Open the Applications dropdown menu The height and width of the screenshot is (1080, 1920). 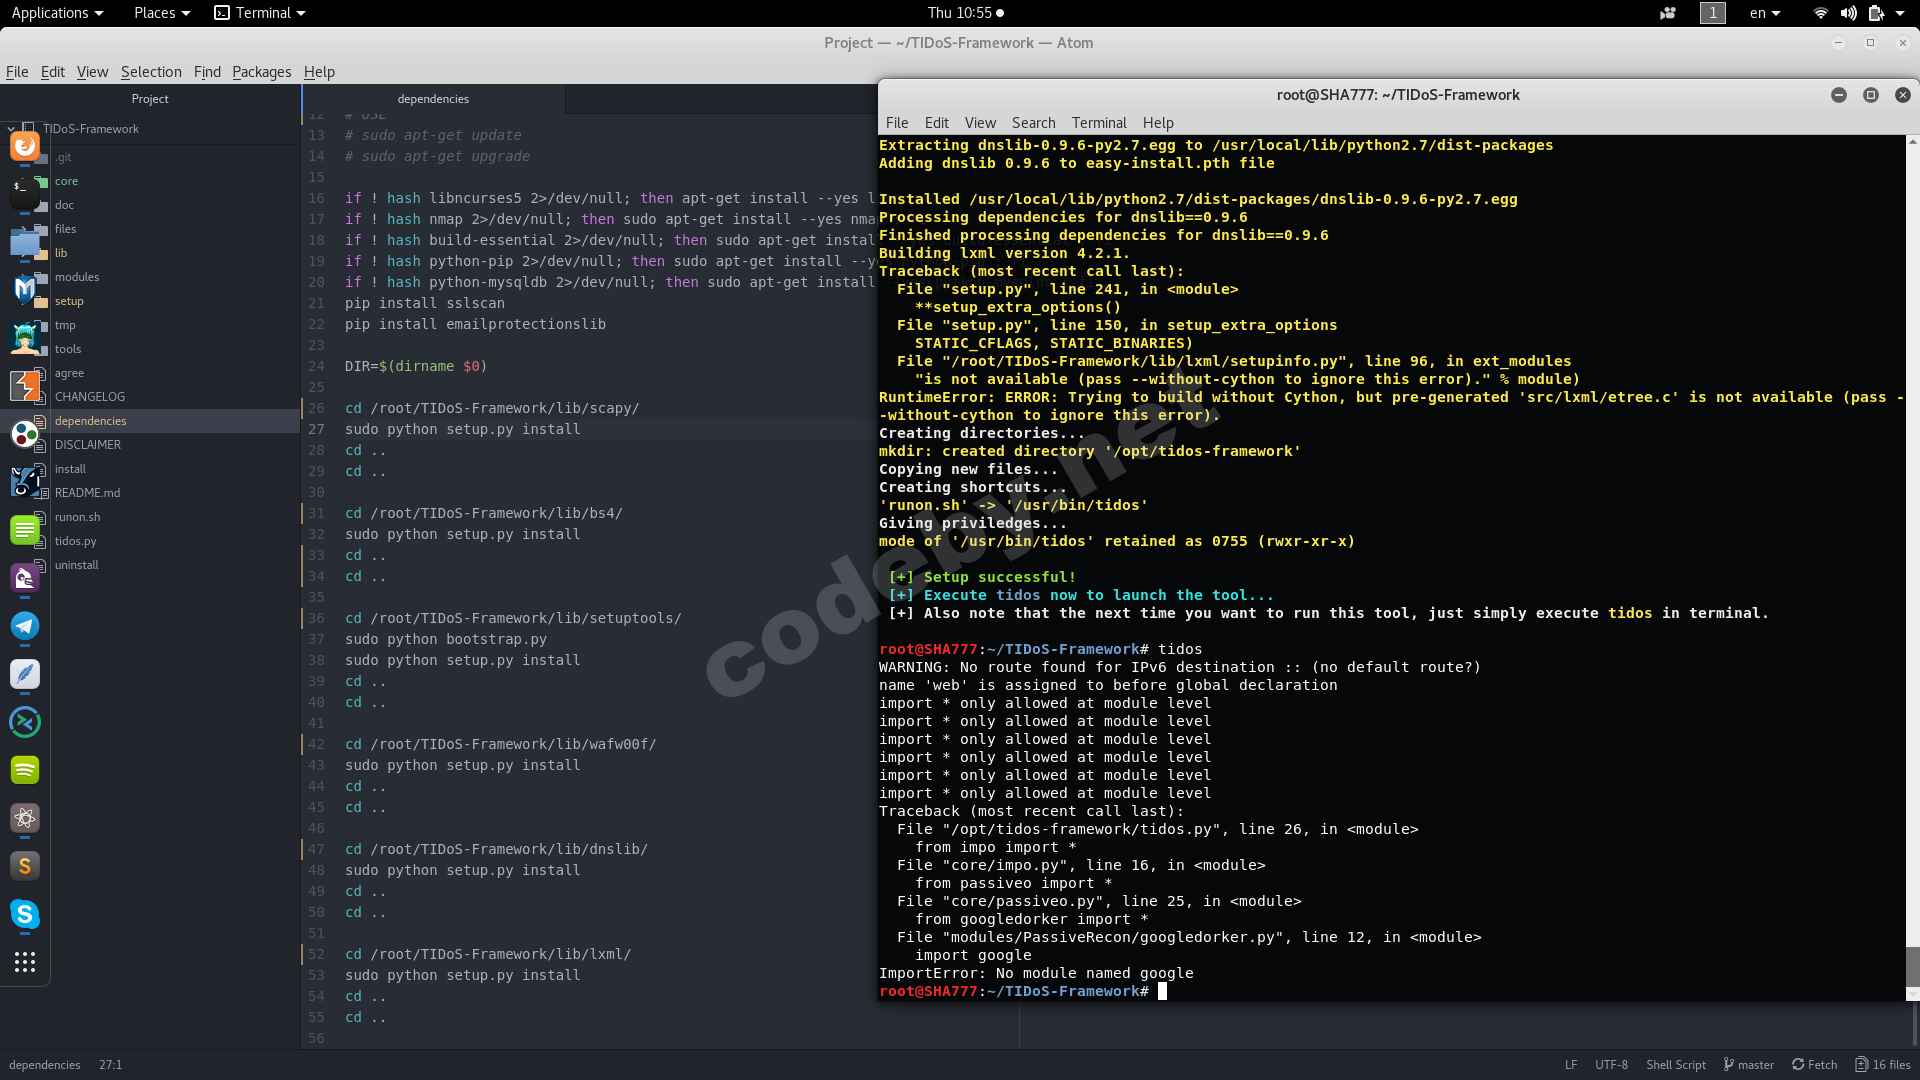coord(57,13)
